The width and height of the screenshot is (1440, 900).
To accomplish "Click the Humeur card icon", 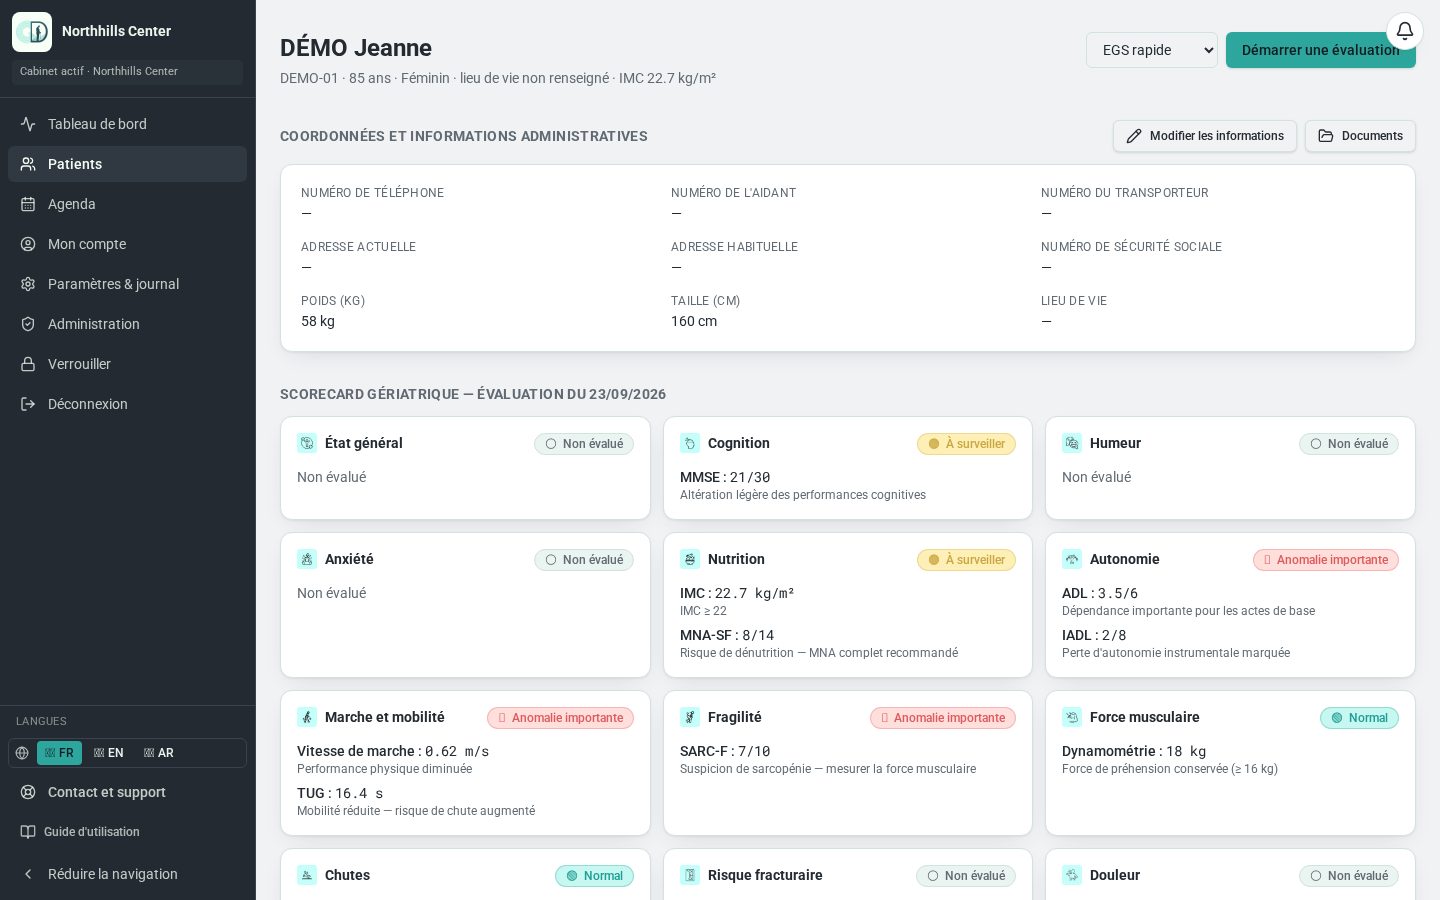I will point(1072,443).
